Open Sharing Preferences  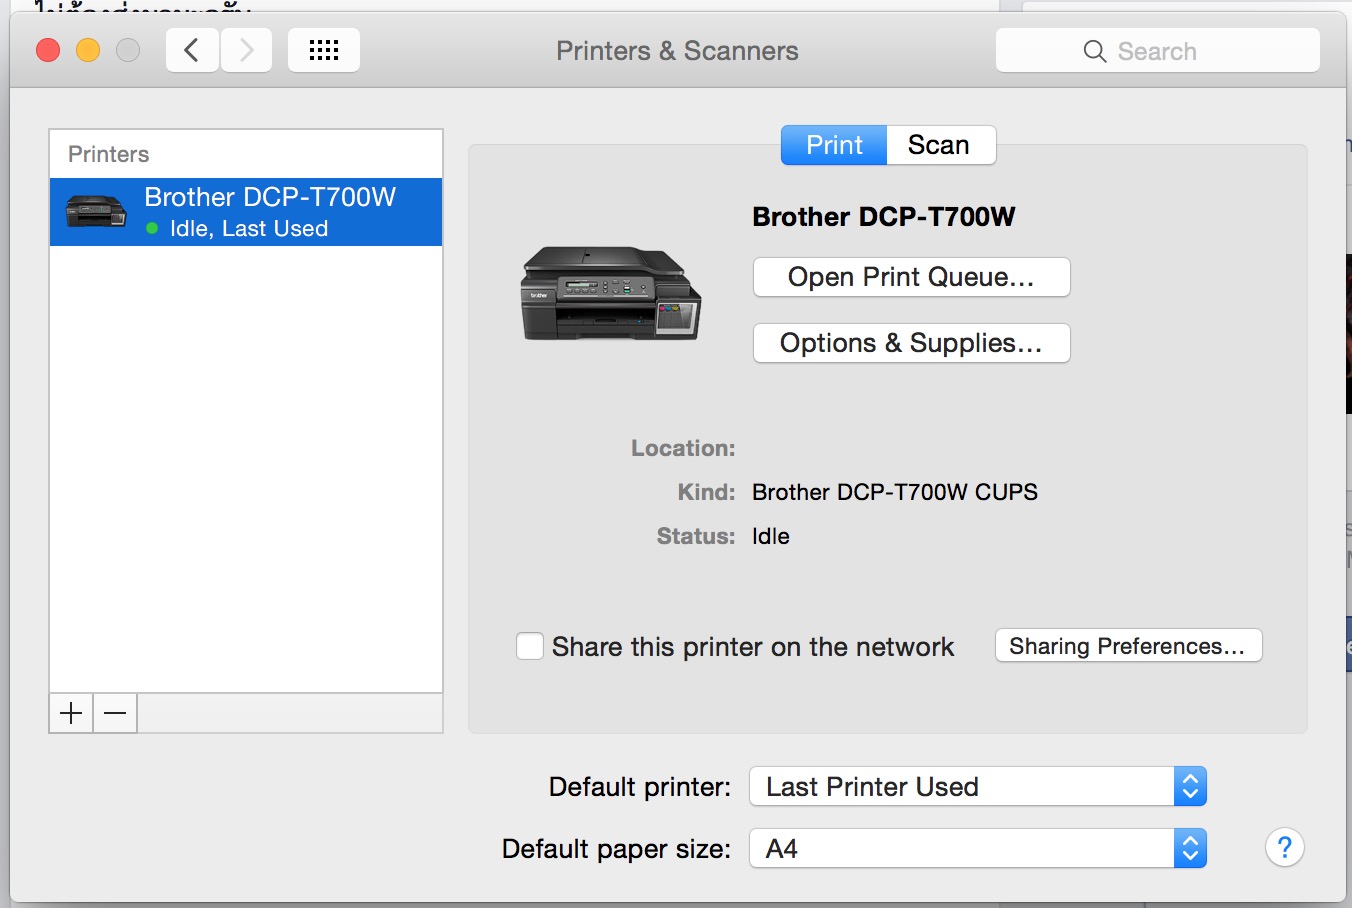click(1128, 646)
